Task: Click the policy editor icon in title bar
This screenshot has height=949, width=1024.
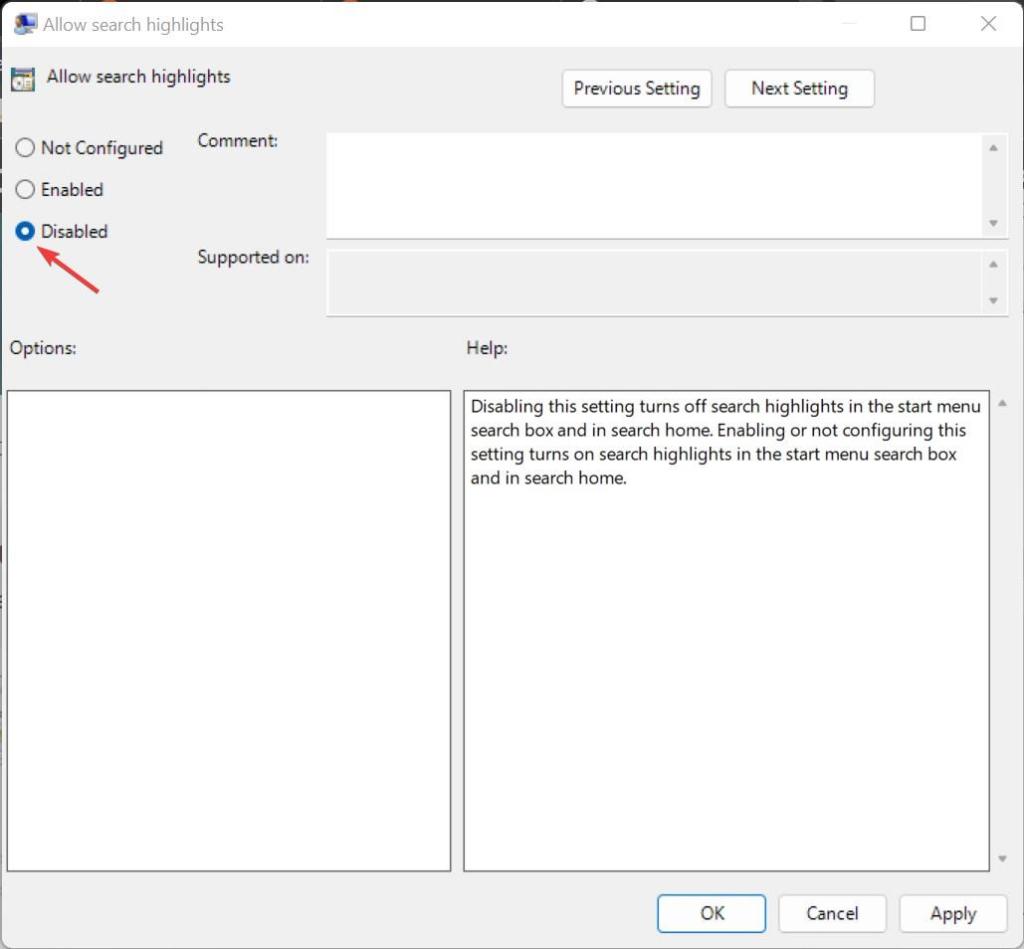Action: click(24, 24)
